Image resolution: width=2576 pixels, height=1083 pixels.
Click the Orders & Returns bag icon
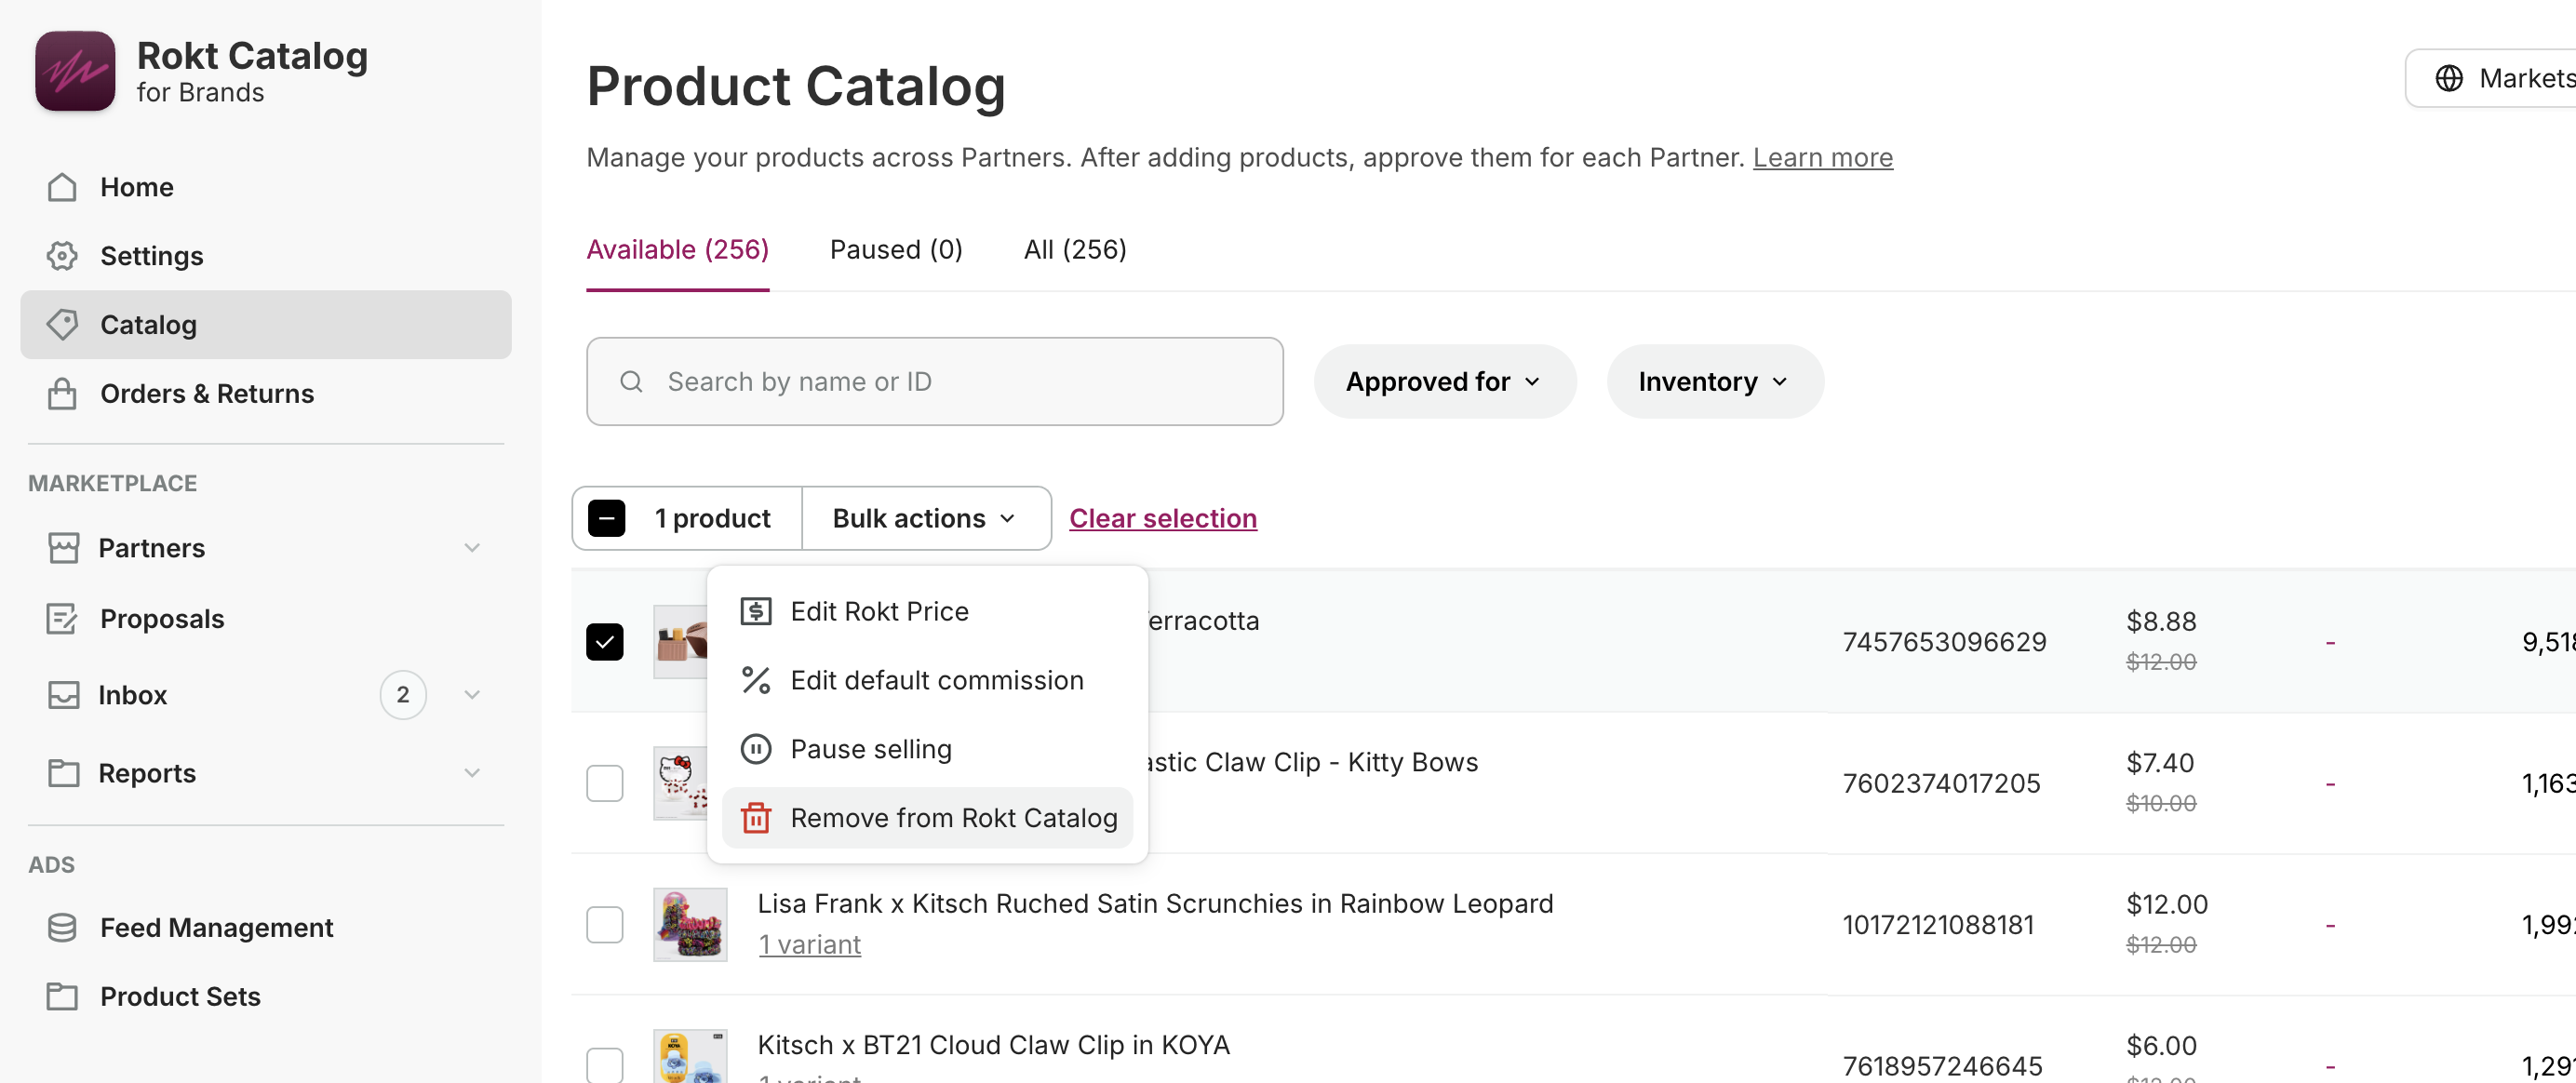click(x=62, y=394)
